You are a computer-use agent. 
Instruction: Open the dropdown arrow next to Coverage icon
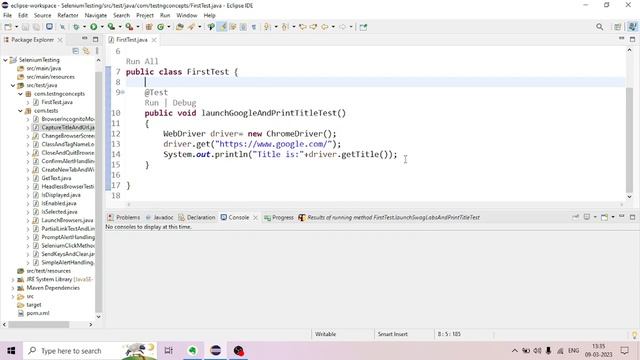120,27
